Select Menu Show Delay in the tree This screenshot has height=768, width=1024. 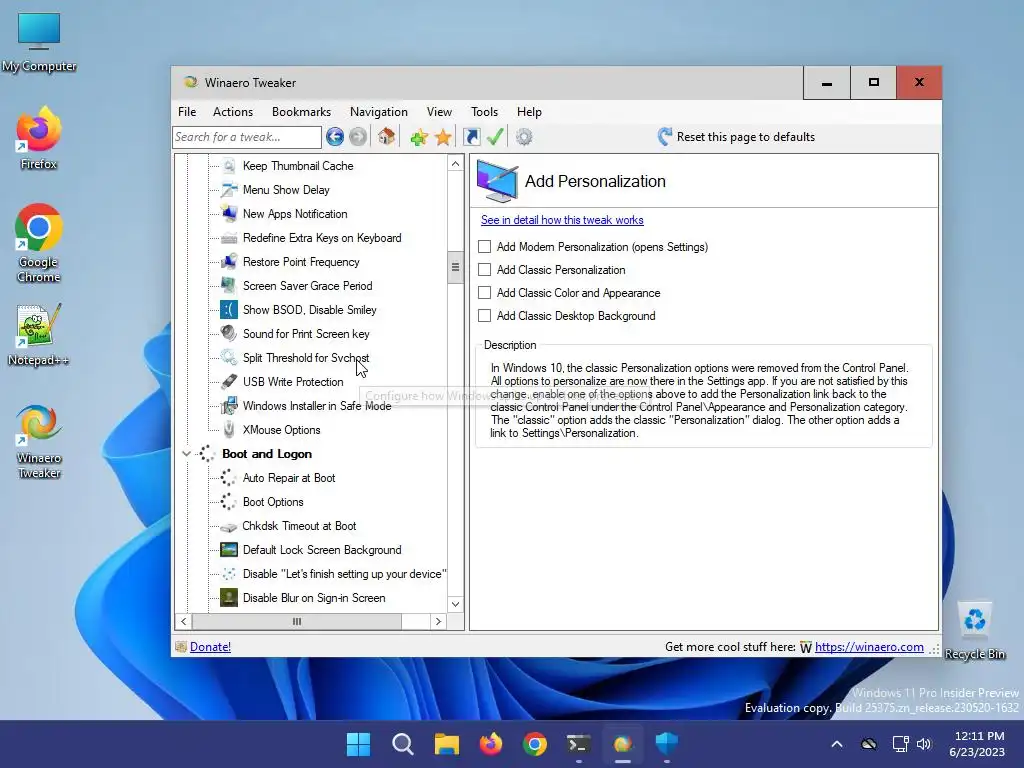[x=286, y=190]
